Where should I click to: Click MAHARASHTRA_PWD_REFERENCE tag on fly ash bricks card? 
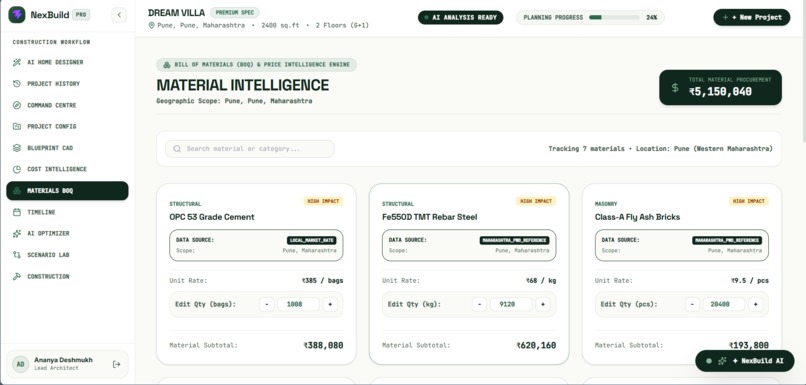(727, 240)
